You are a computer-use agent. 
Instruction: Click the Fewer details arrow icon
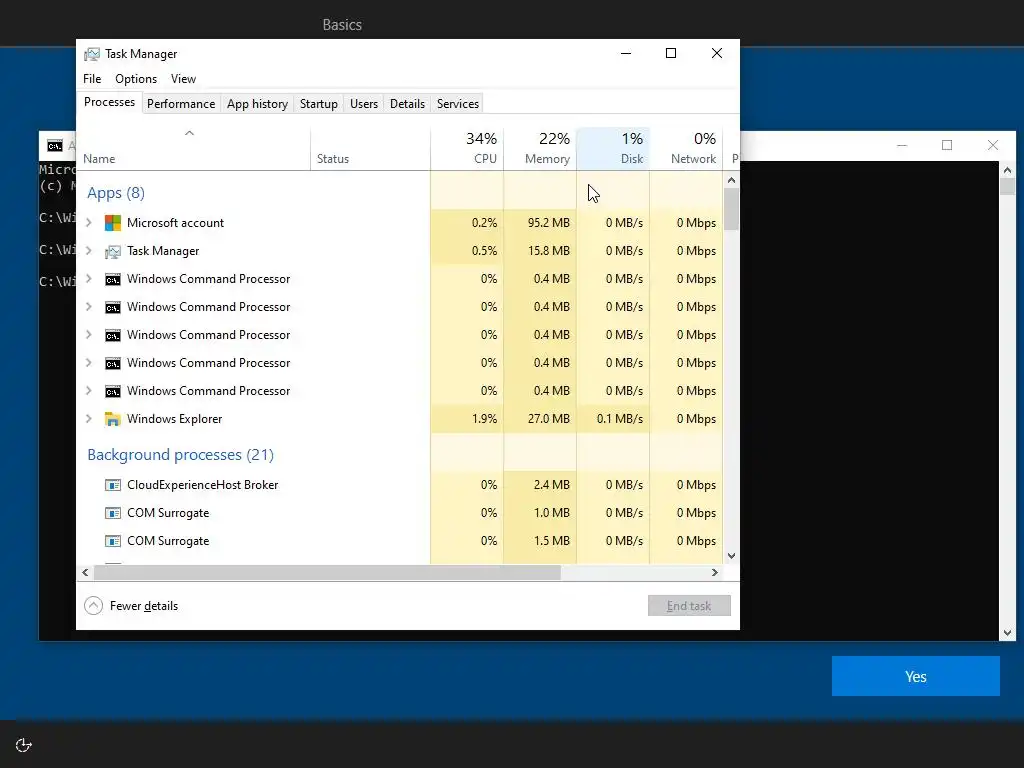(93, 606)
